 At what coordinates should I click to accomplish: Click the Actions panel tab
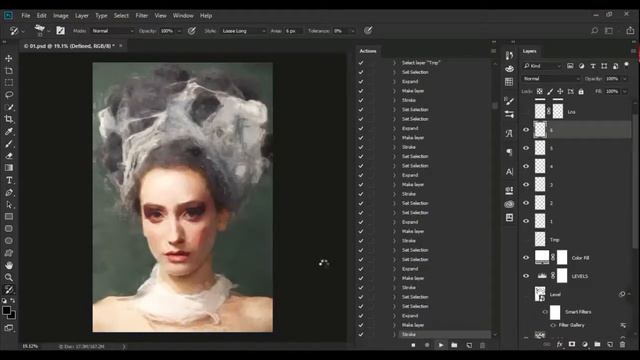click(x=368, y=51)
